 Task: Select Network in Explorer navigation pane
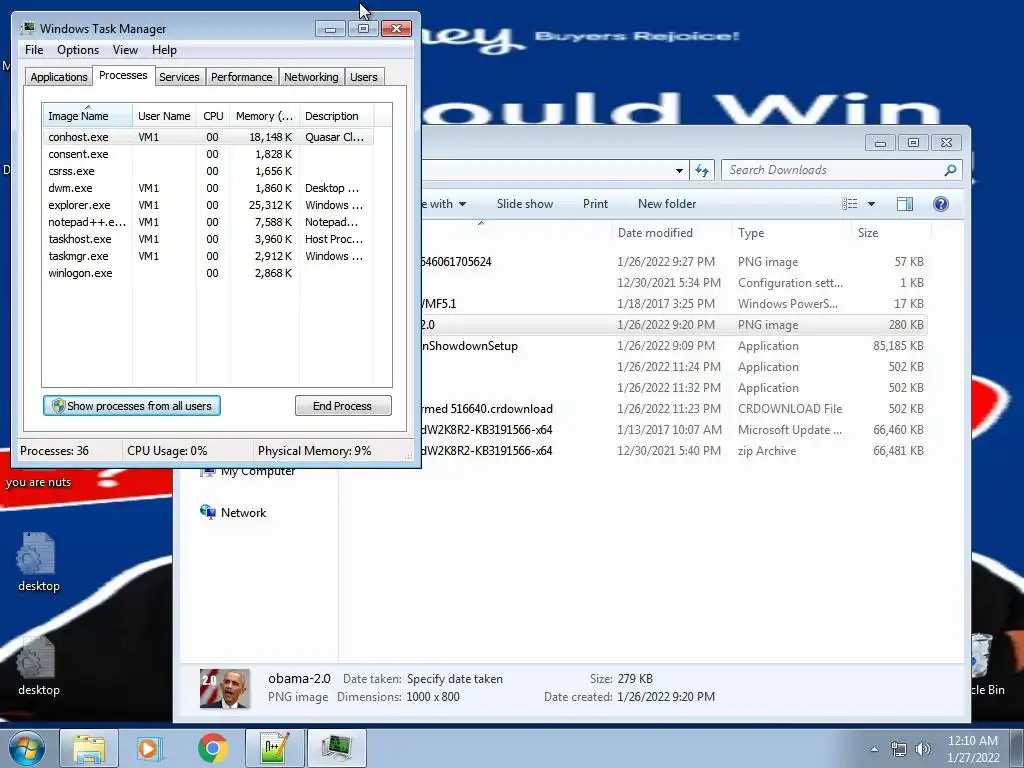(234, 513)
